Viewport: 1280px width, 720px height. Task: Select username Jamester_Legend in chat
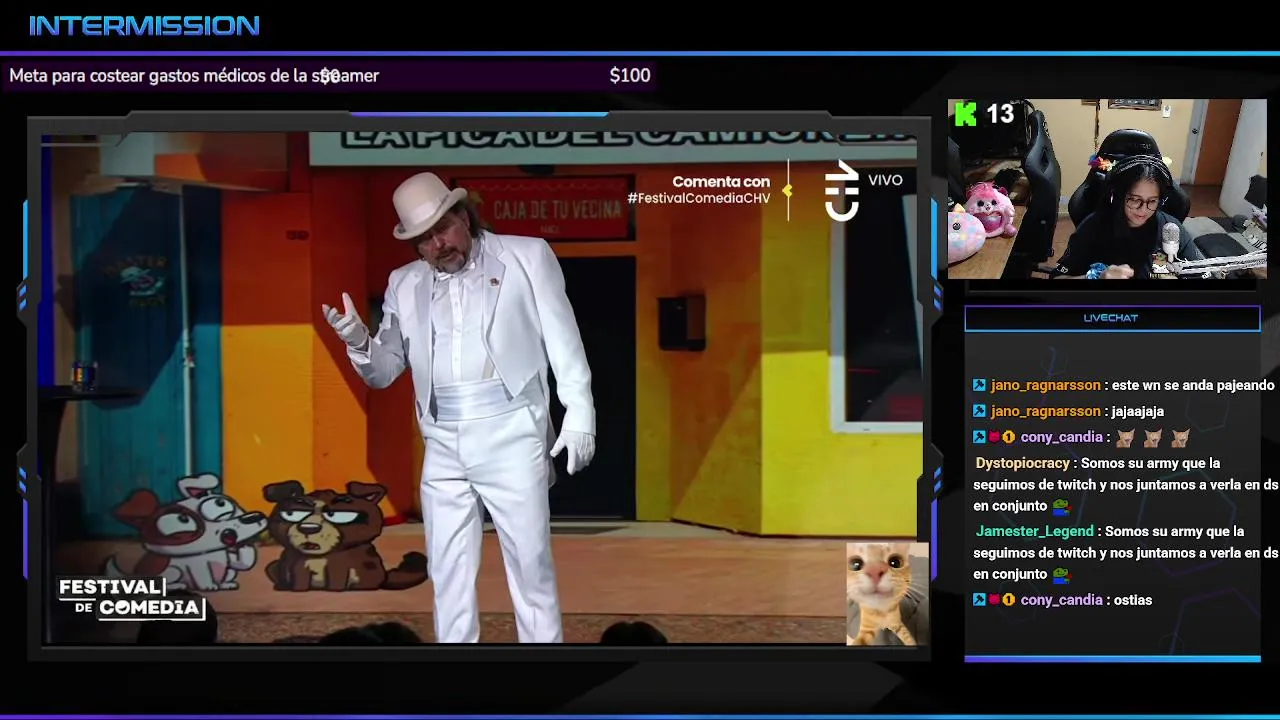1034,531
